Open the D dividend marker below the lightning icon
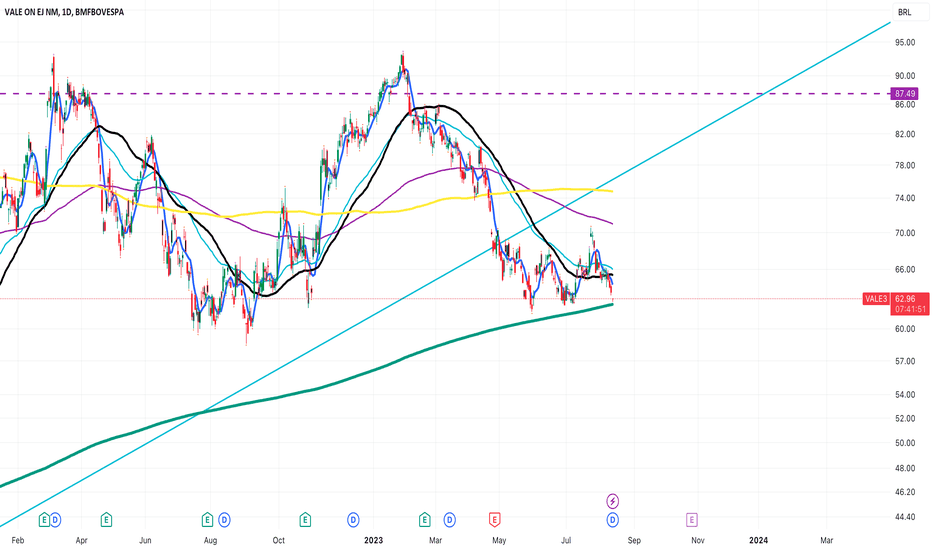Viewport: 932px width, 550px height. (613, 520)
